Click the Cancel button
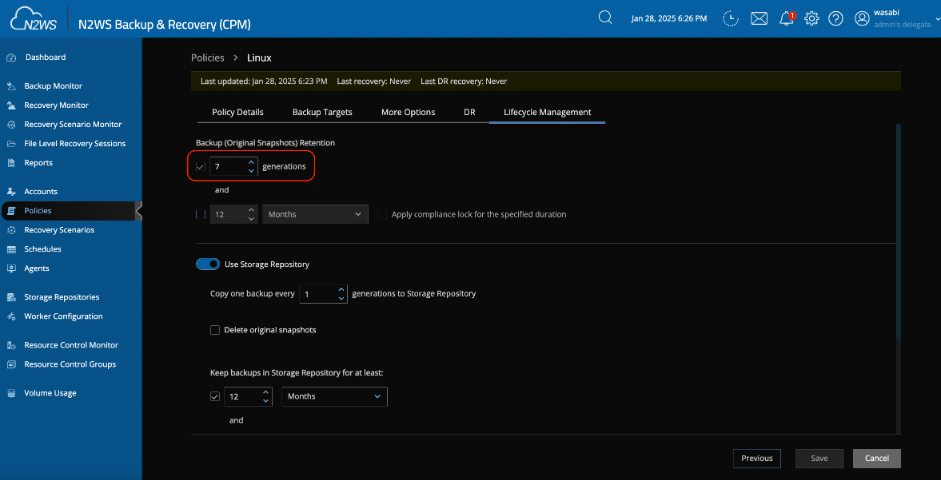Screen dimensions: 941x480 pyautogui.click(x=877, y=458)
